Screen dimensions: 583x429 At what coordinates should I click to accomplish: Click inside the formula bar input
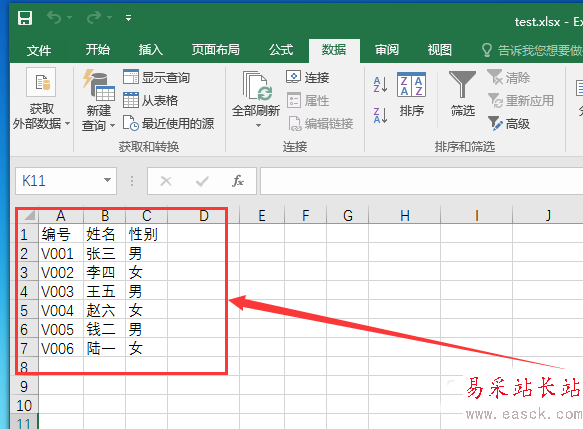tap(422, 181)
